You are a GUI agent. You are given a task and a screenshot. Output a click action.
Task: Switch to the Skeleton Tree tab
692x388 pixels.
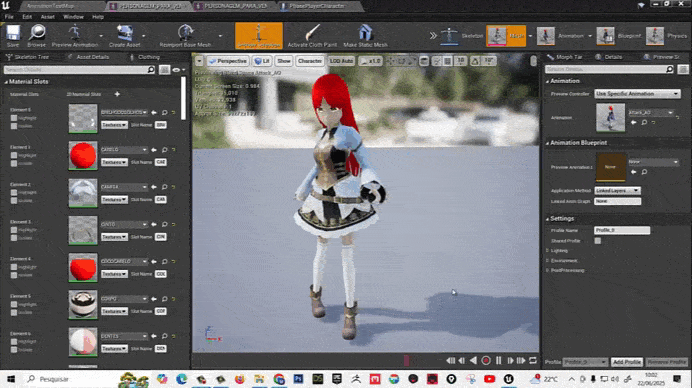coord(27,57)
